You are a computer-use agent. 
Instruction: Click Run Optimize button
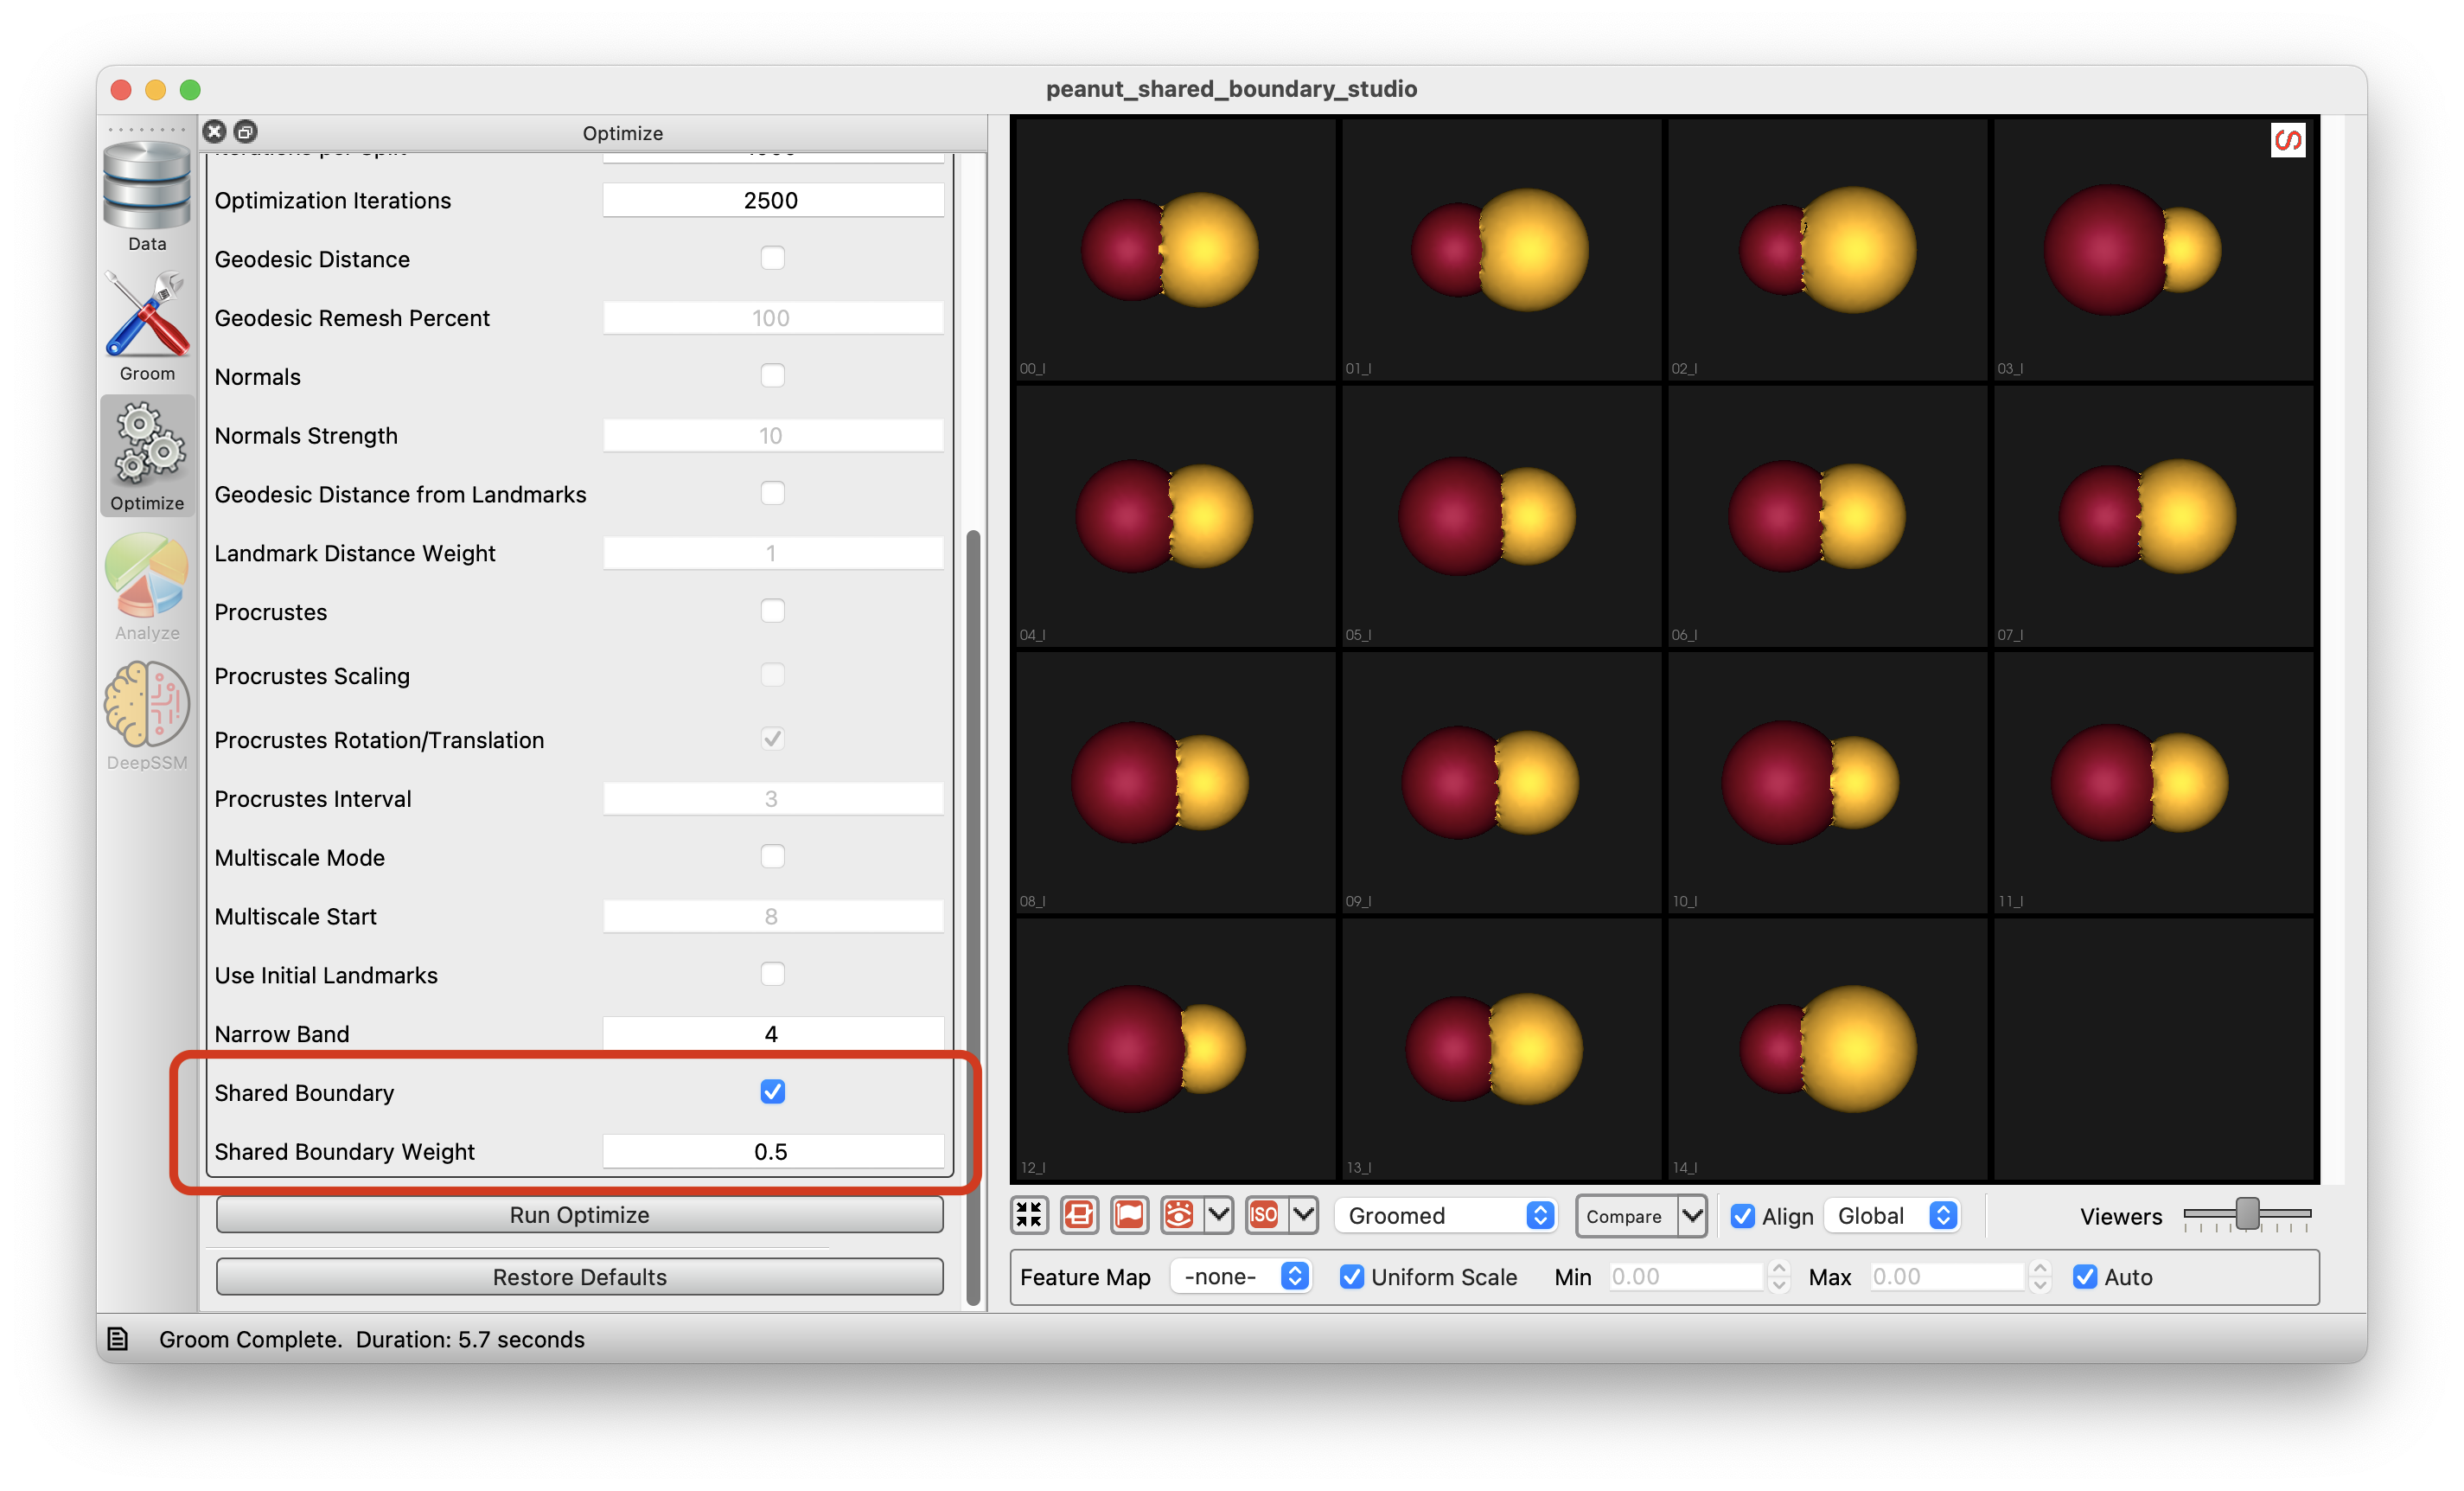tap(578, 1213)
